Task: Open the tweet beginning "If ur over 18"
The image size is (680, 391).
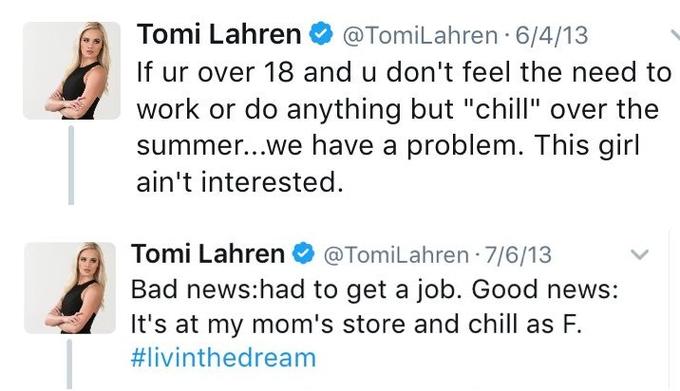Action: coord(404,127)
